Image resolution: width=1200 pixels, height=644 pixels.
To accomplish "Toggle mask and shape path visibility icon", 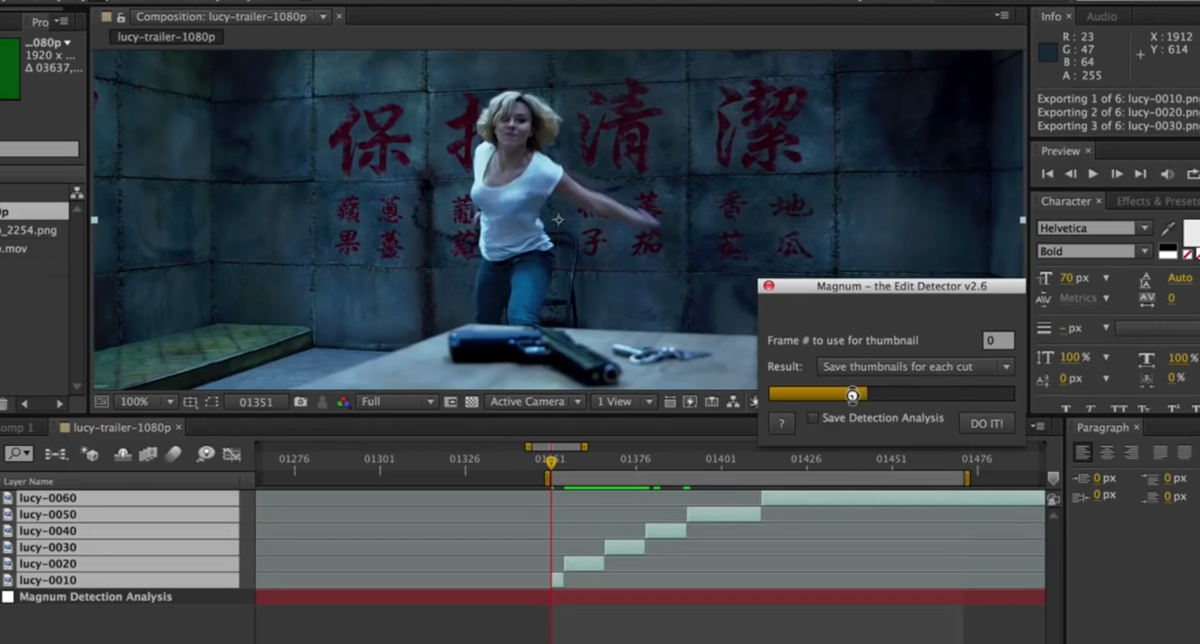I will click(x=212, y=402).
